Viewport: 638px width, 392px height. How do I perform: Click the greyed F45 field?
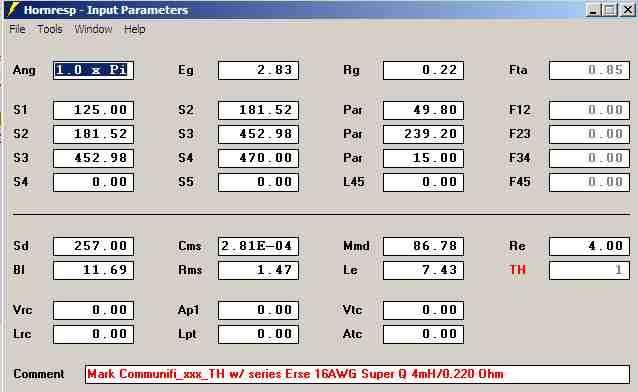click(x=589, y=182)
